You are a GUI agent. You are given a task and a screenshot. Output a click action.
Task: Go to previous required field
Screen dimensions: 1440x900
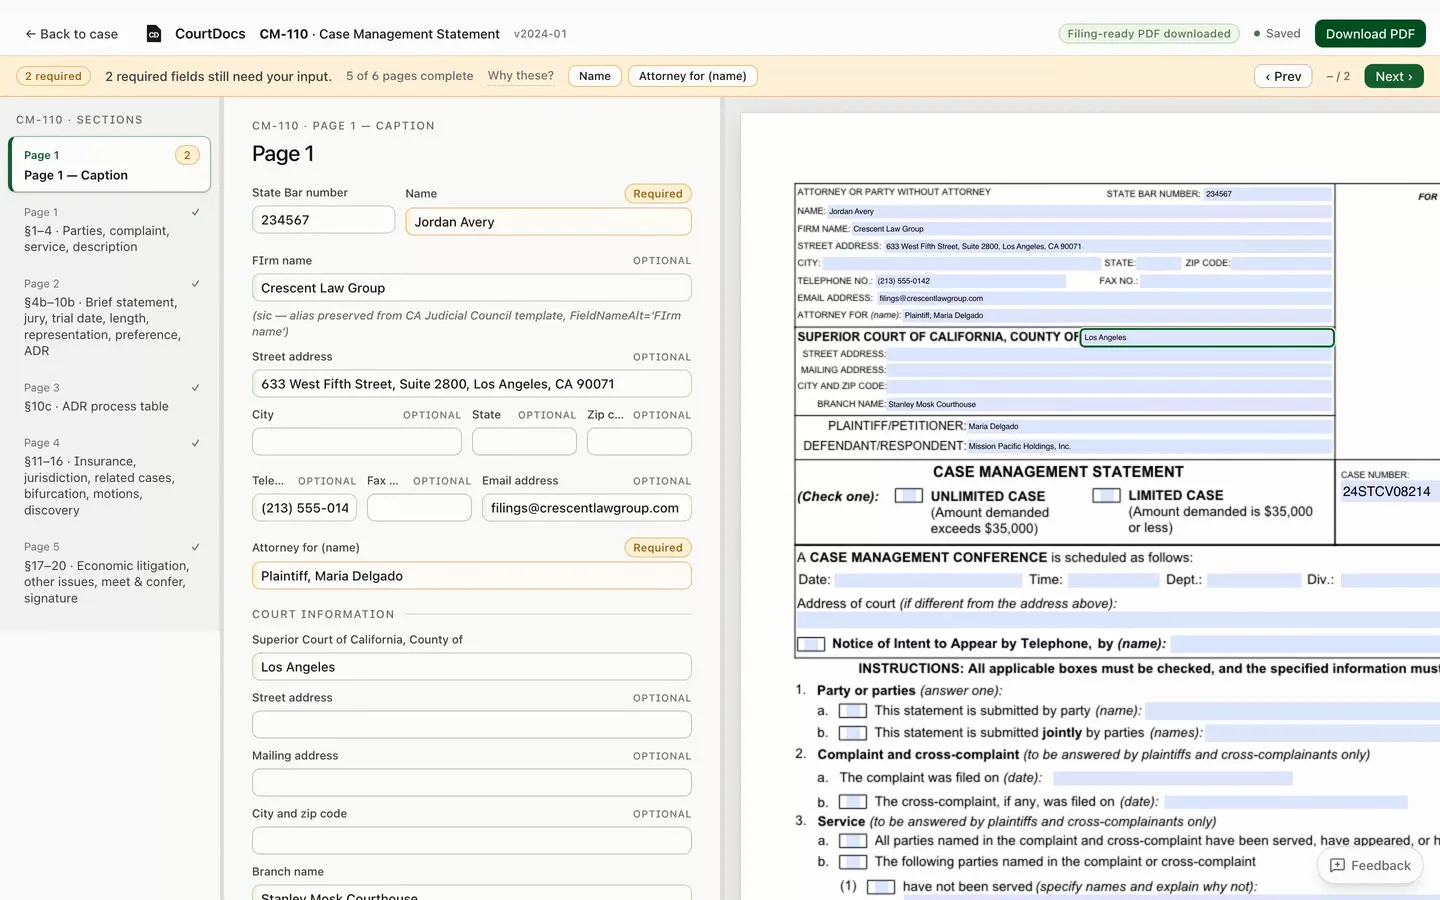tap(1283, 76)
